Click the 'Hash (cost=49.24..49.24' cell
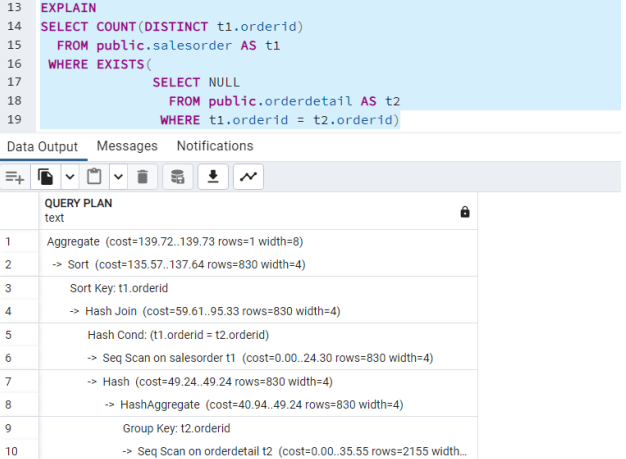This screenshot has height=459, width=626. click(258, 382)
